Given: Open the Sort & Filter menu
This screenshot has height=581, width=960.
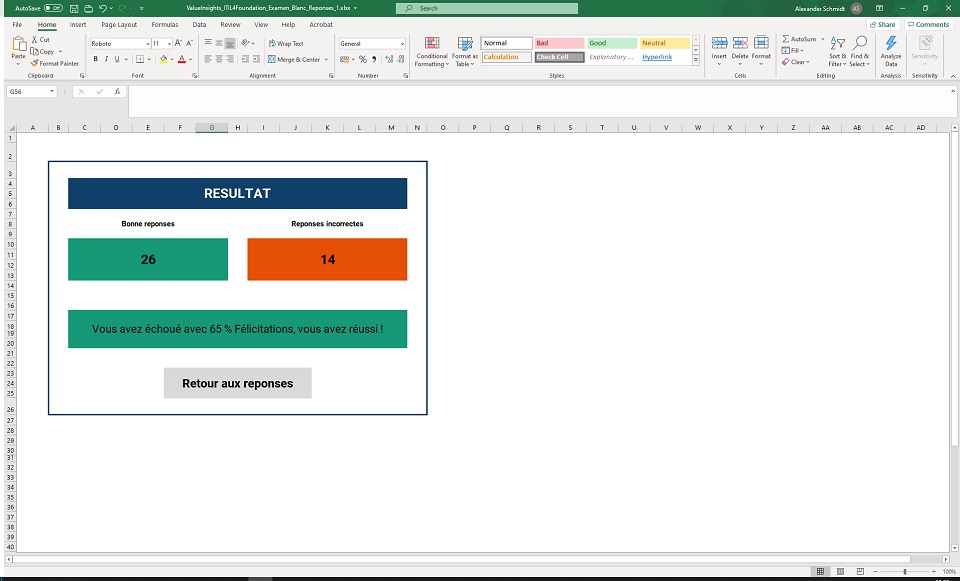Looking at the screenshot, I should point(837,51).
